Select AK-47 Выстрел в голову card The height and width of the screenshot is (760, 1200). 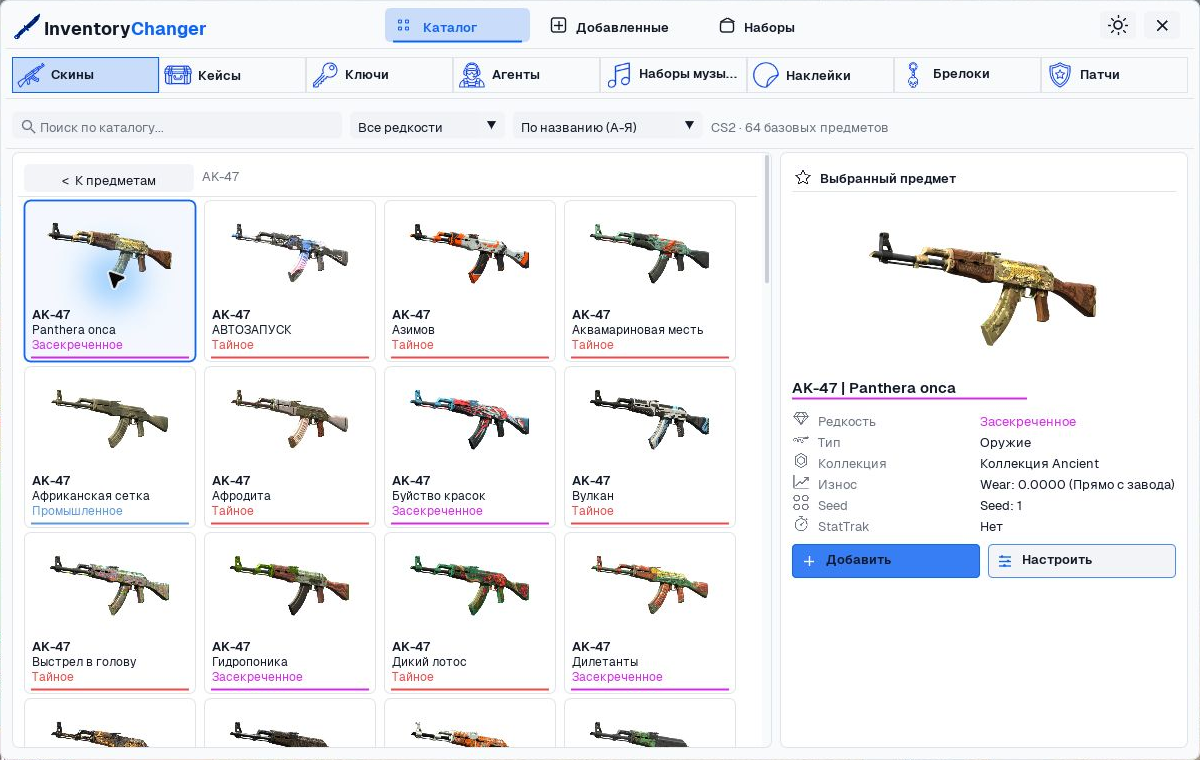[x=110, y=613]
